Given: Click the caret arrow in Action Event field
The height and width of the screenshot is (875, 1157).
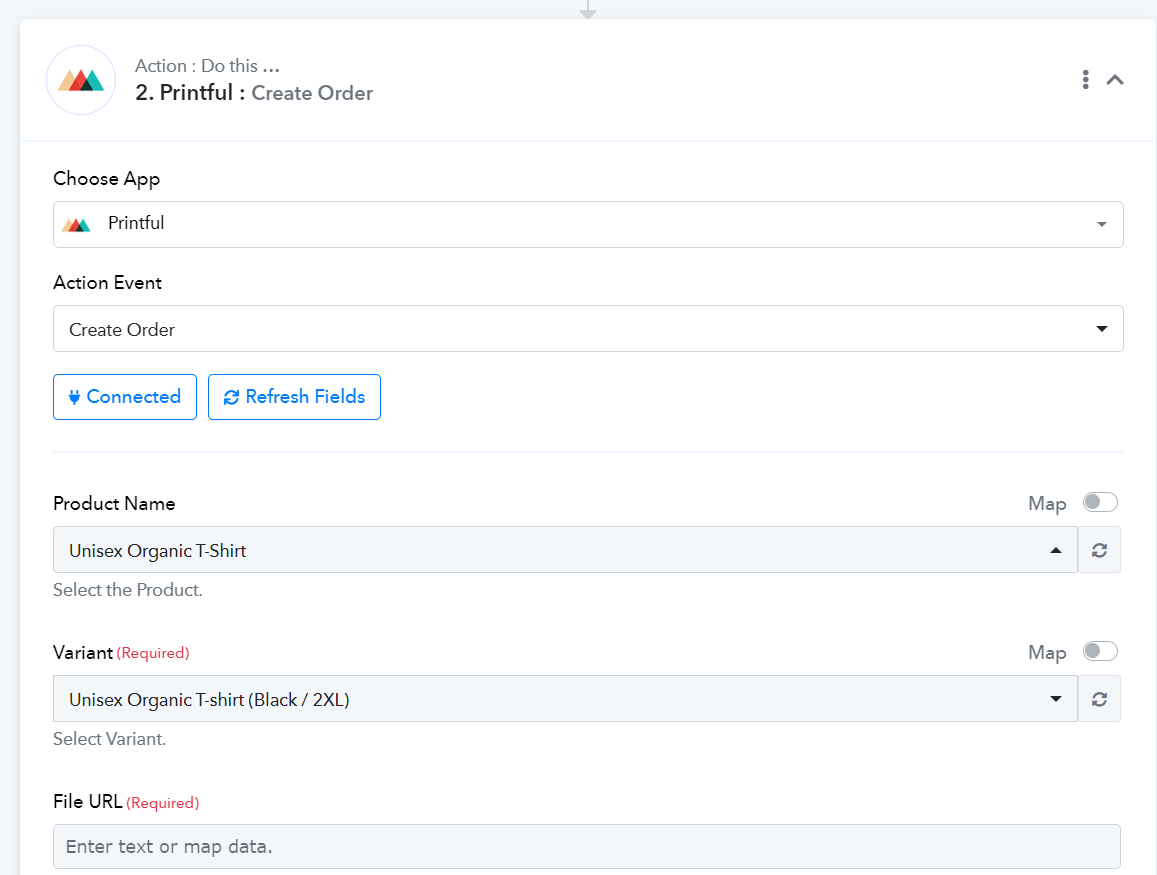Looking at the screenshot, I should point(1101,329).
